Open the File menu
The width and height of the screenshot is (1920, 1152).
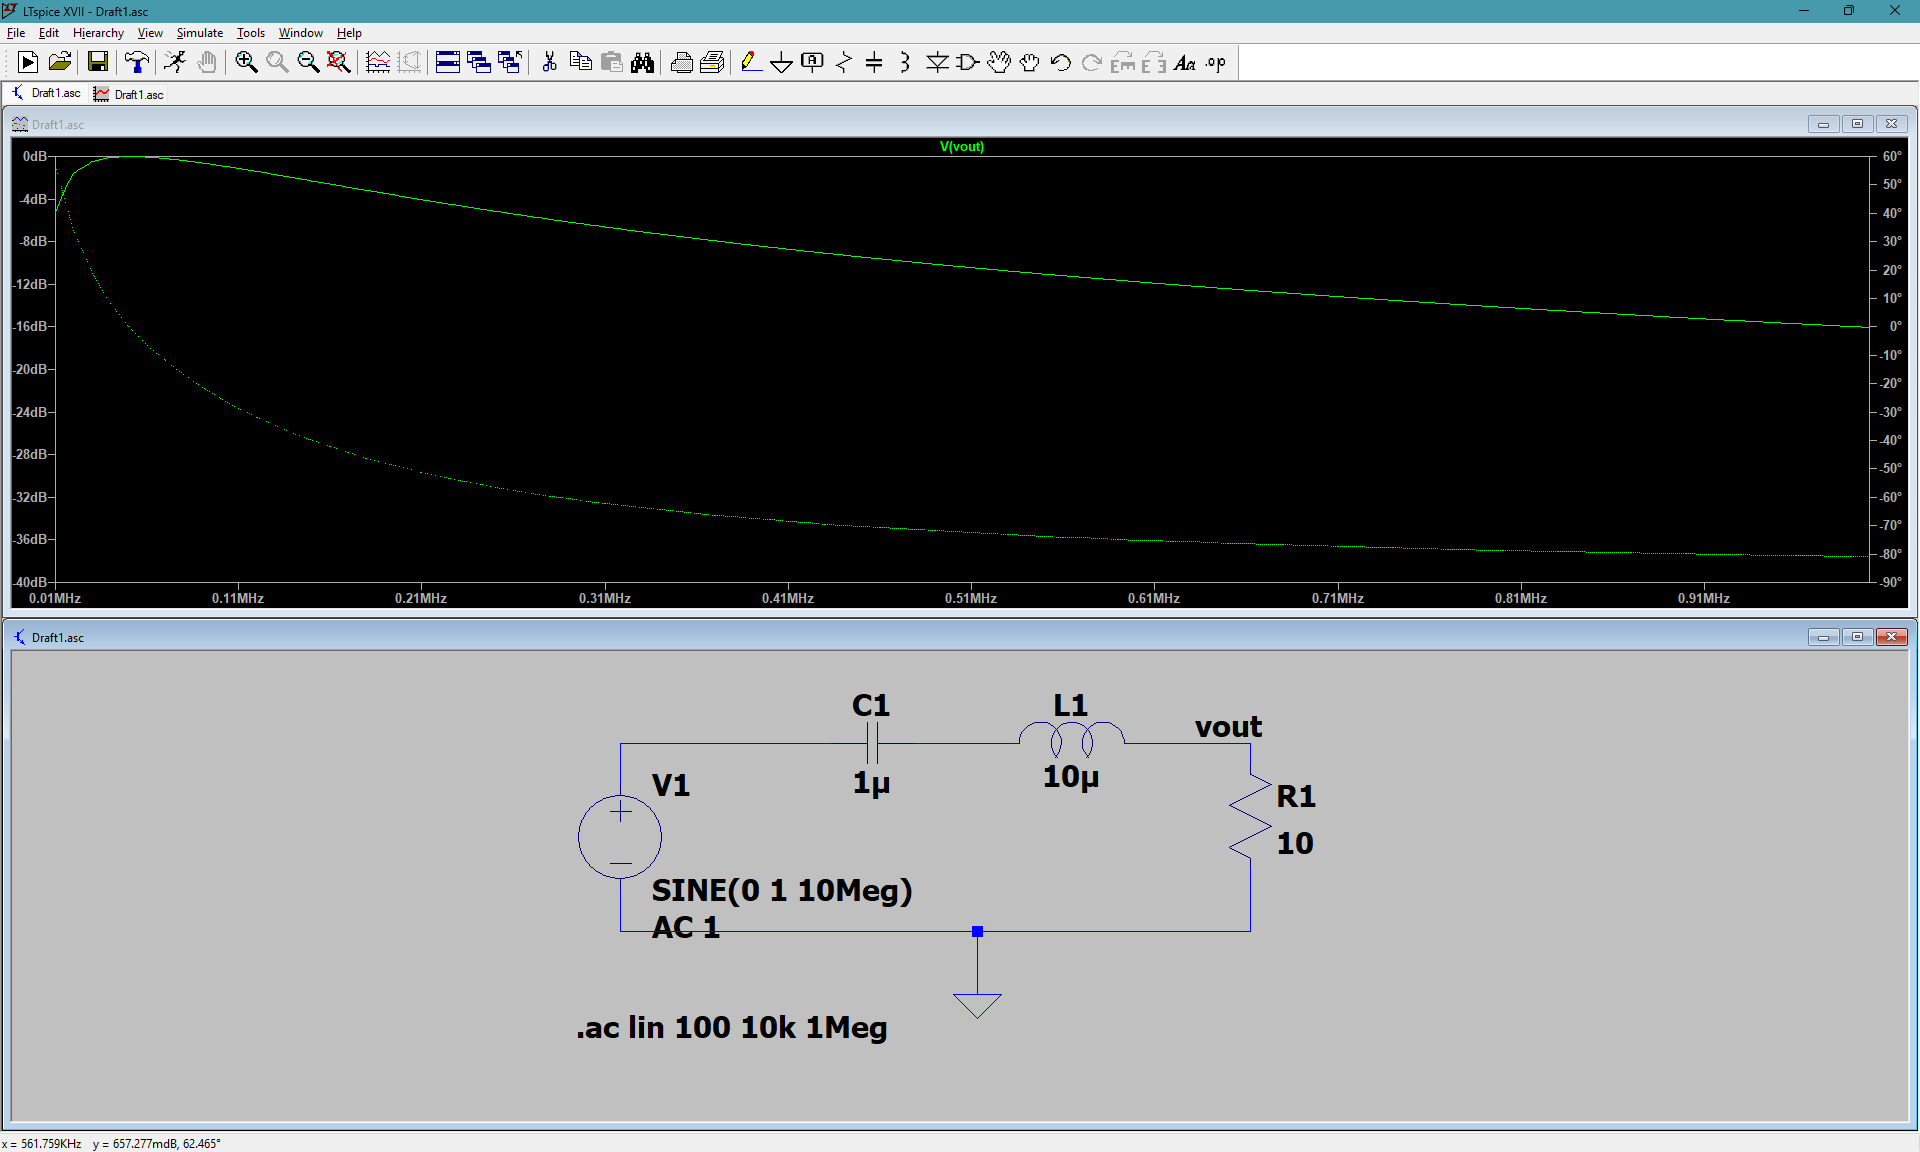tap(16, 33)
